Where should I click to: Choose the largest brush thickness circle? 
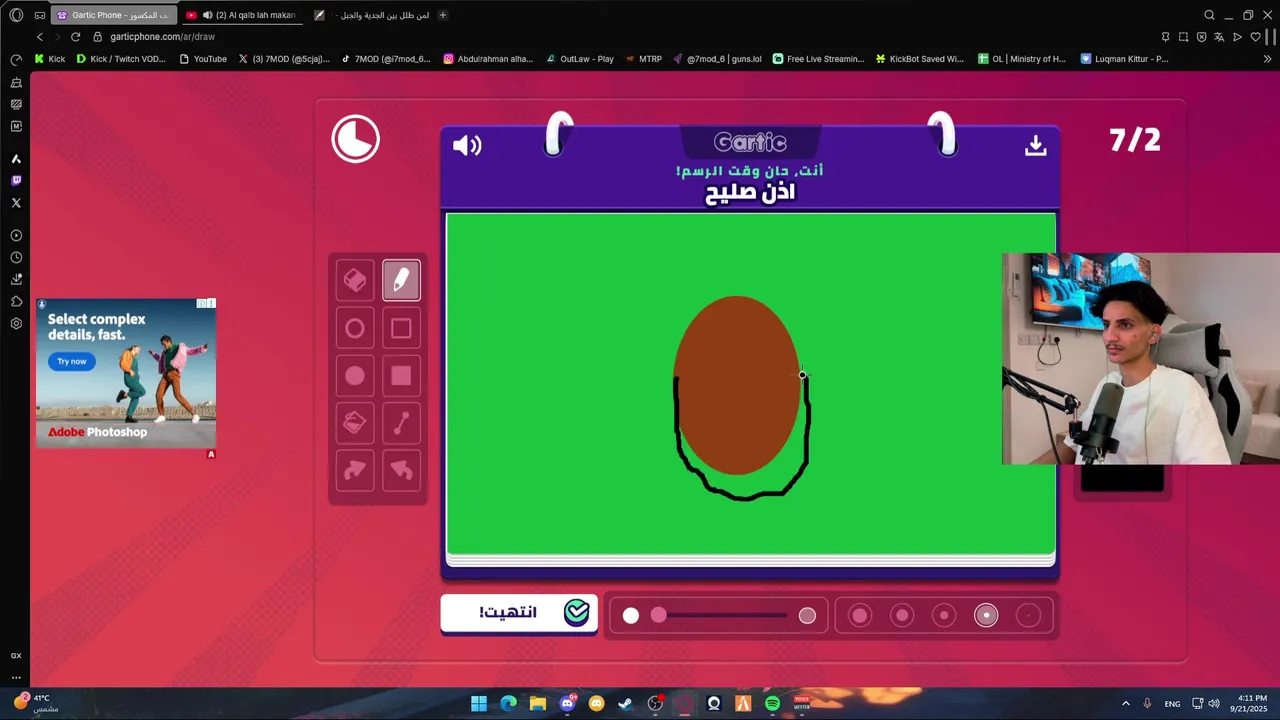pyautogui.click(x=860, y=616)
